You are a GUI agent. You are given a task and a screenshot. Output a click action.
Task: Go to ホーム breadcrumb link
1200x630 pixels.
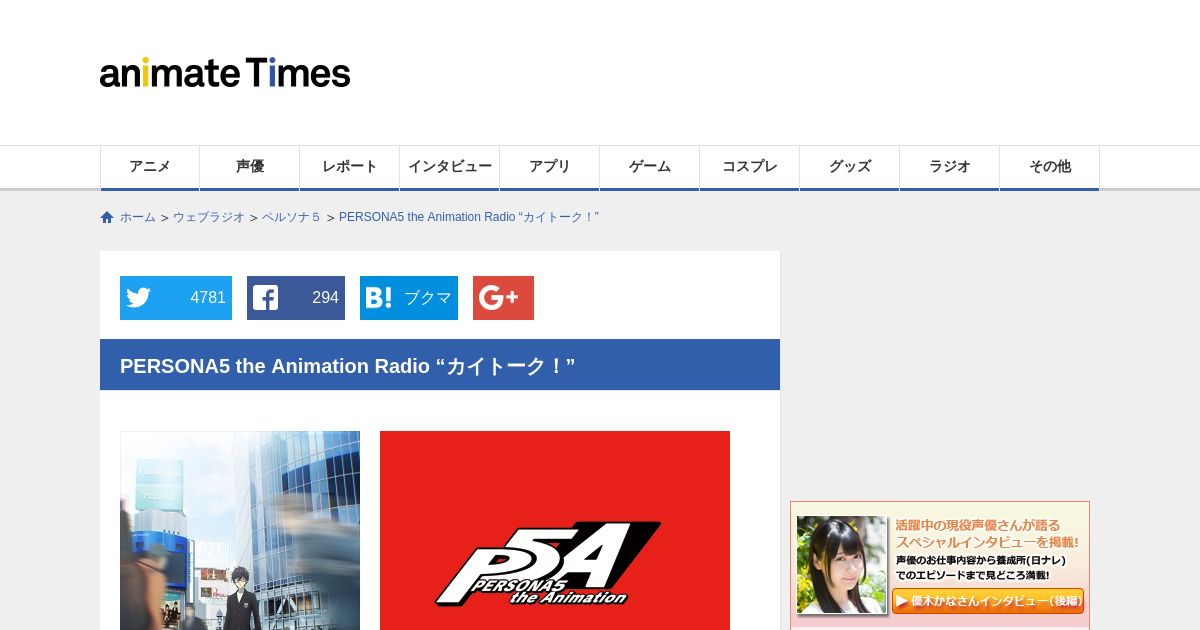(x=138, y=217)
